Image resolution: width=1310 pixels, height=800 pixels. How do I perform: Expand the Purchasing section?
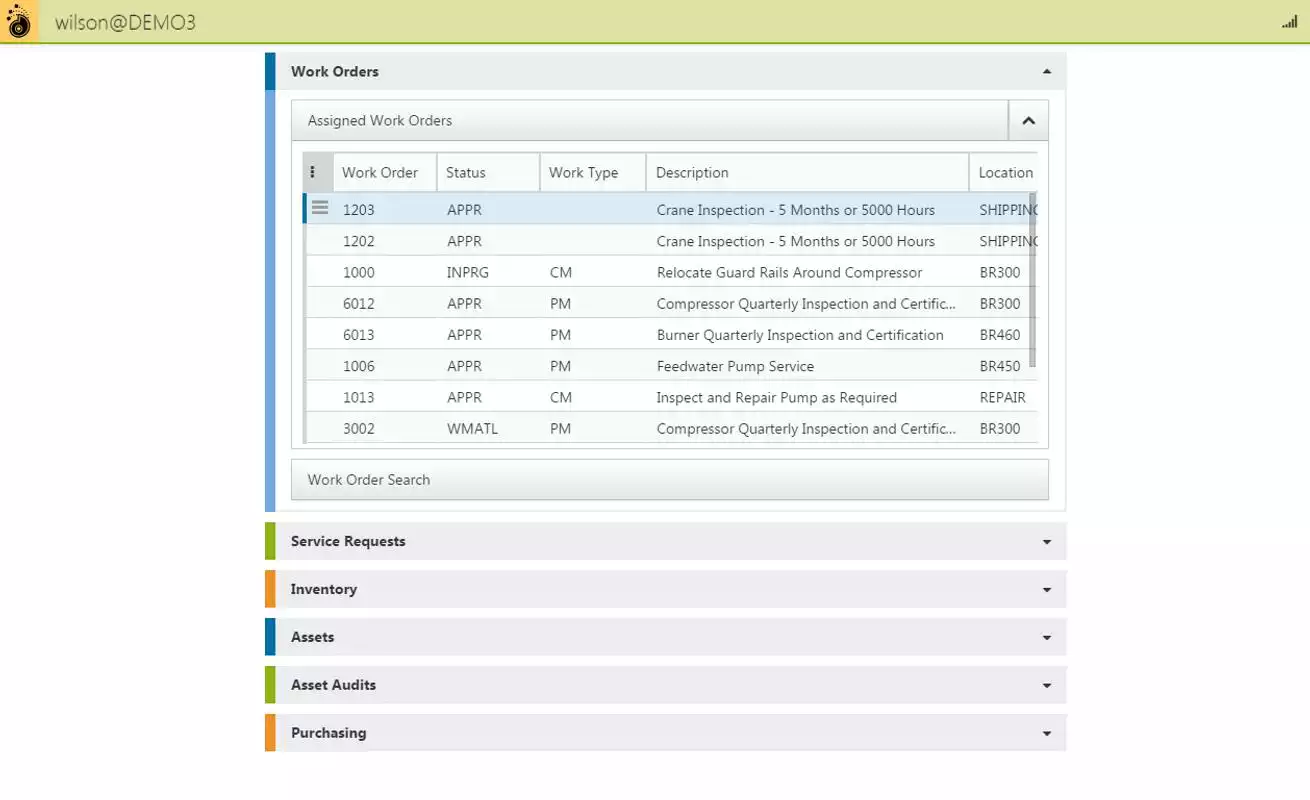click(1047, 733)
